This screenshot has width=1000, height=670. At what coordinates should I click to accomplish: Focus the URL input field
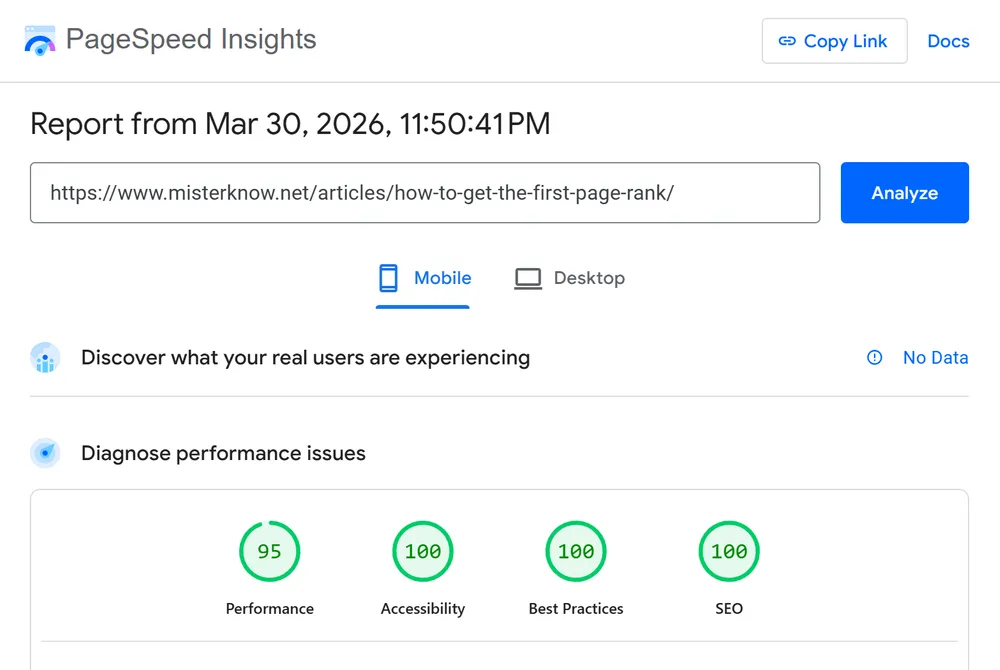(425, 193)
